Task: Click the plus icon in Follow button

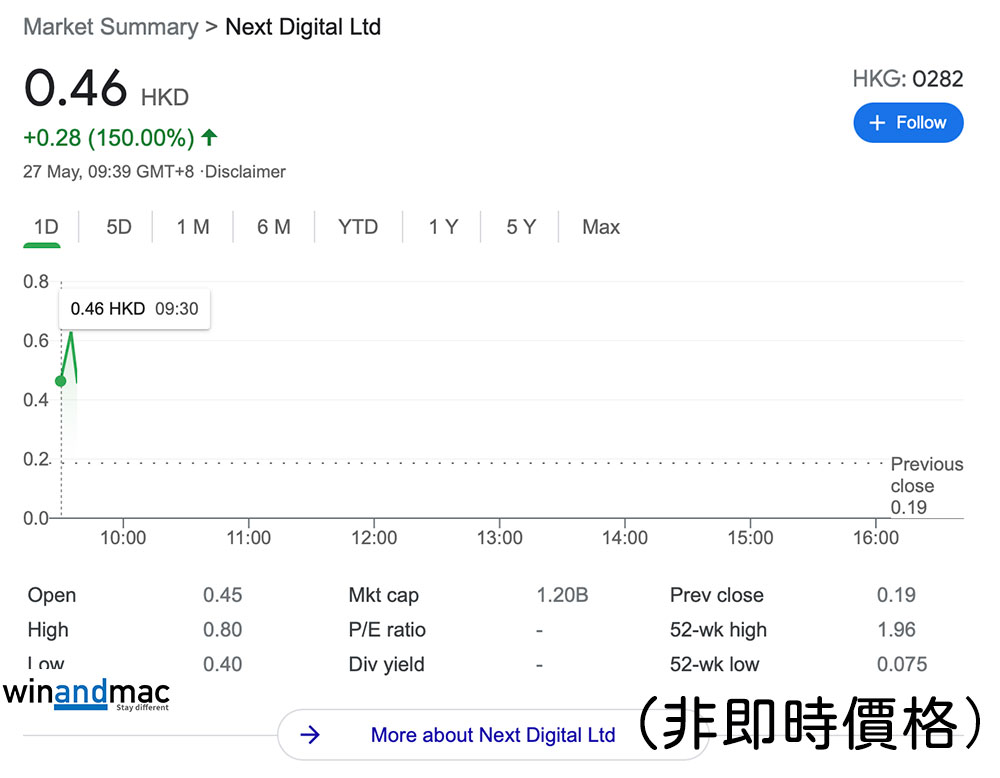Action: coord(877,123)
